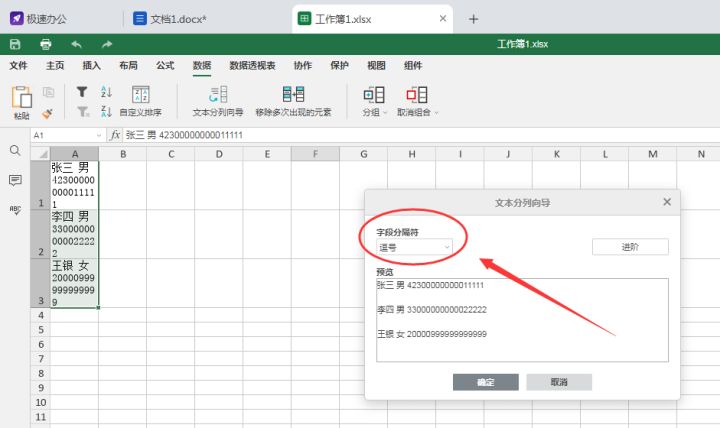Click 移除多次出现的元素 remove duplicates

pyautogui.click(x=293, y=101)
